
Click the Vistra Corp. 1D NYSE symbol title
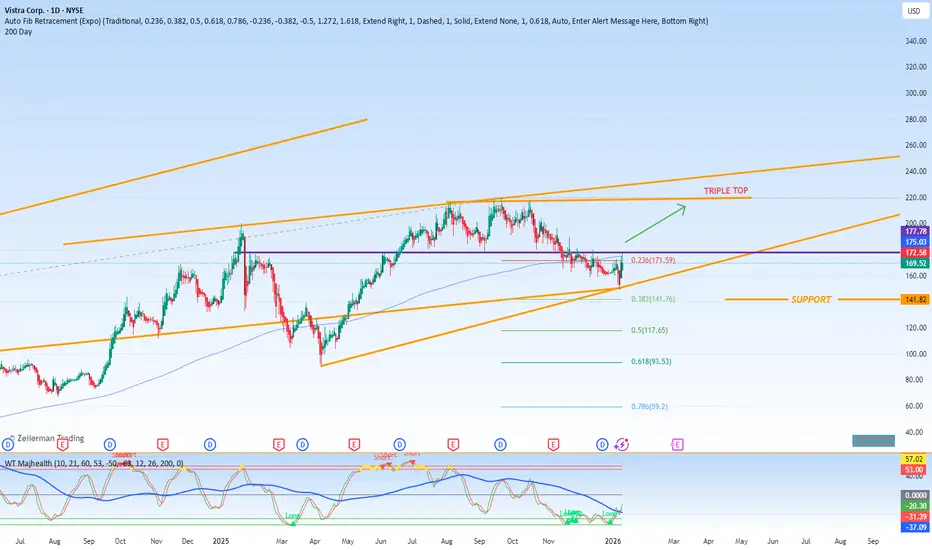click(x=44, y=10)
